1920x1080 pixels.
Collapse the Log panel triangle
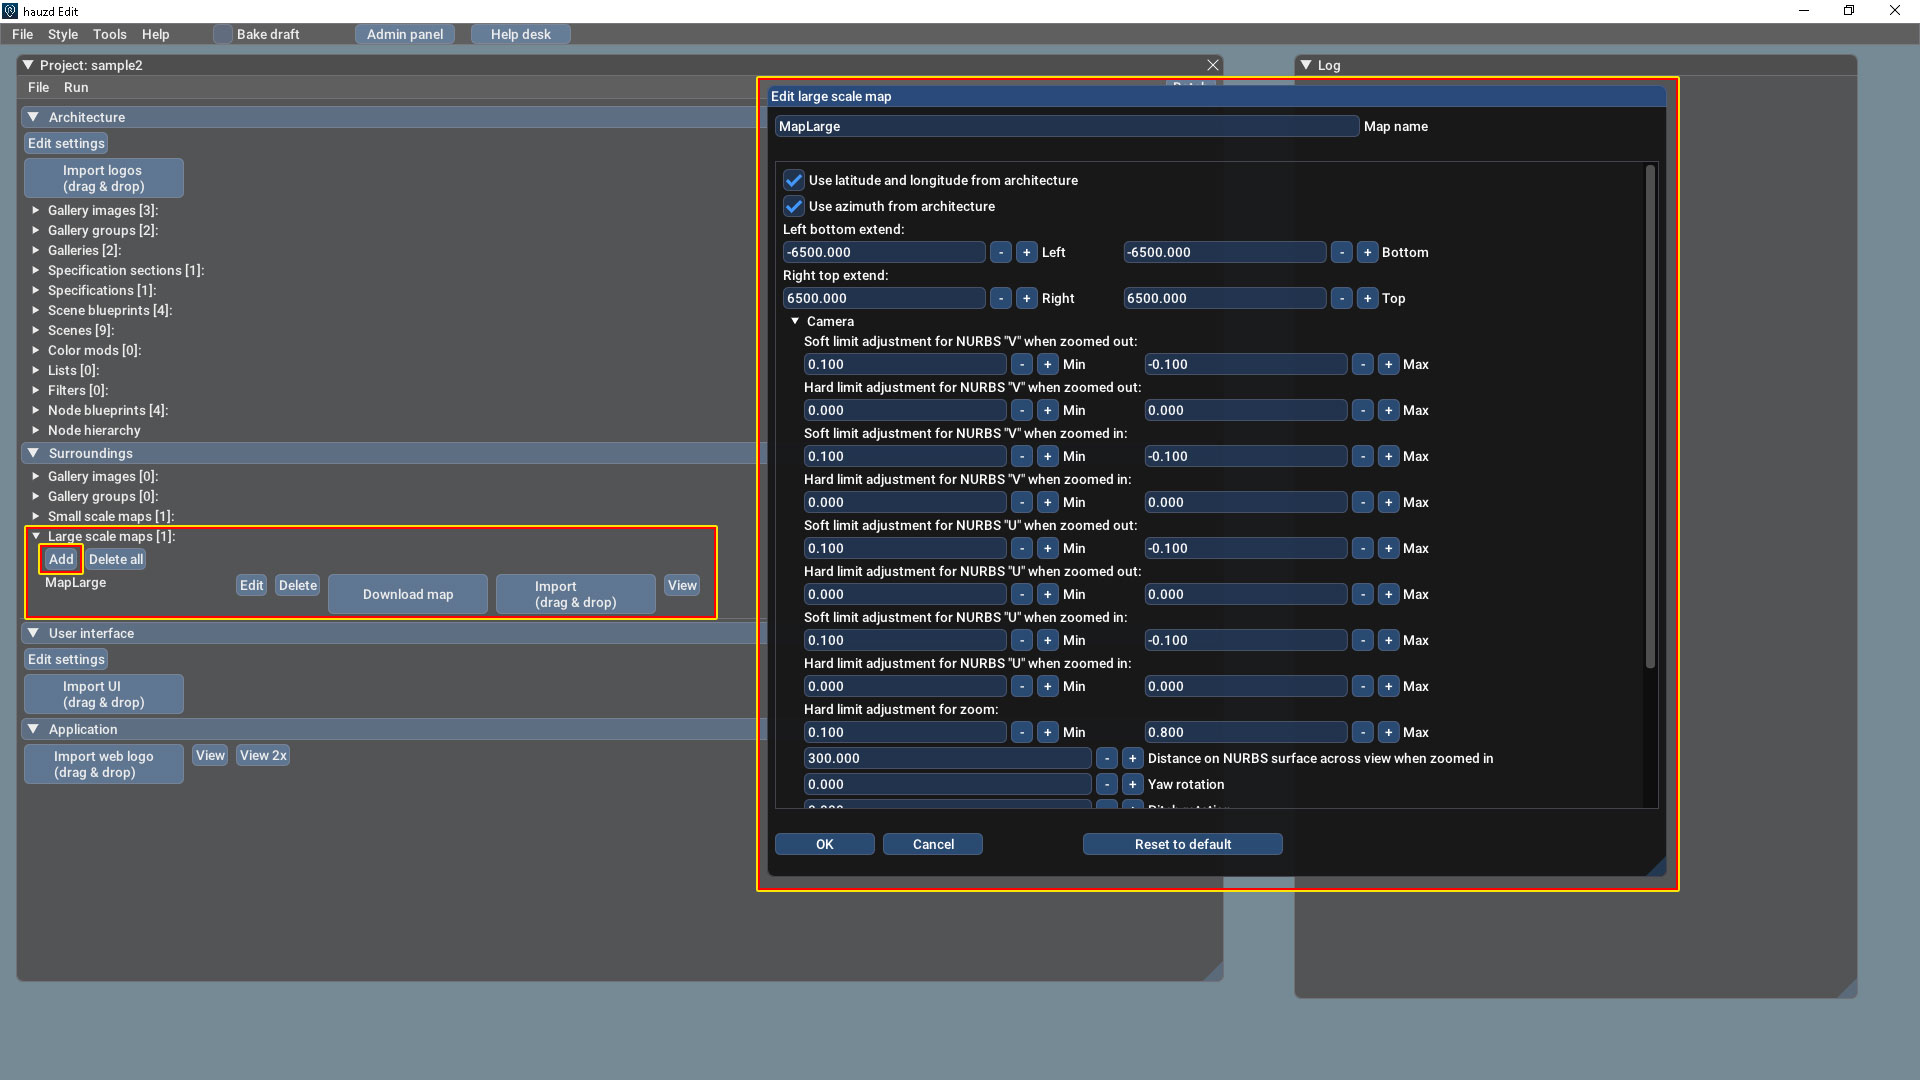coord(1305,65)
